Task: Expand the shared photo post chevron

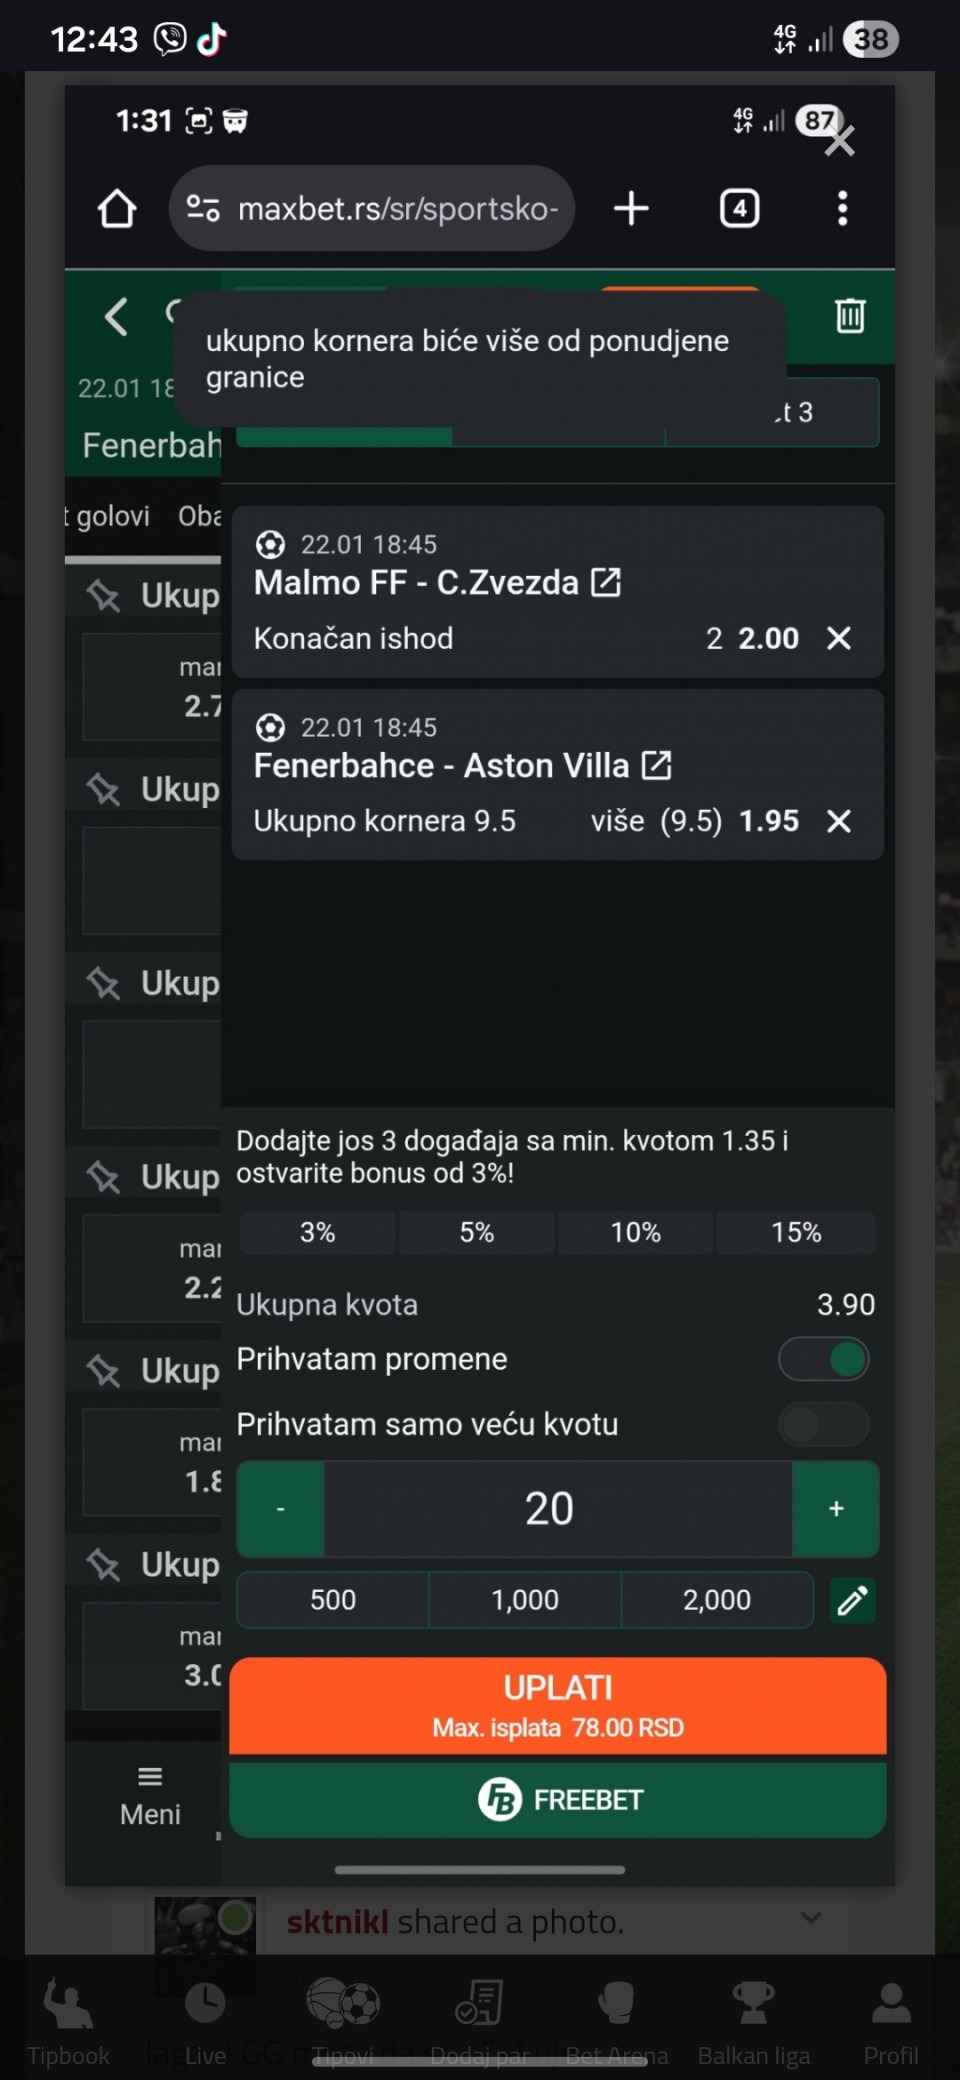Action: [811, 1918]
